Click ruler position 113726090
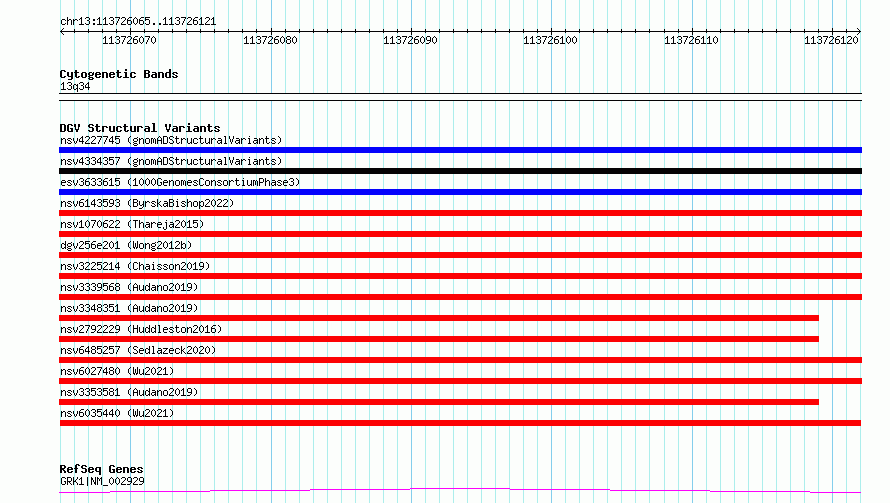Image resolution: width=890 pixels, height=503 pixels. click(x=410, y=40)
